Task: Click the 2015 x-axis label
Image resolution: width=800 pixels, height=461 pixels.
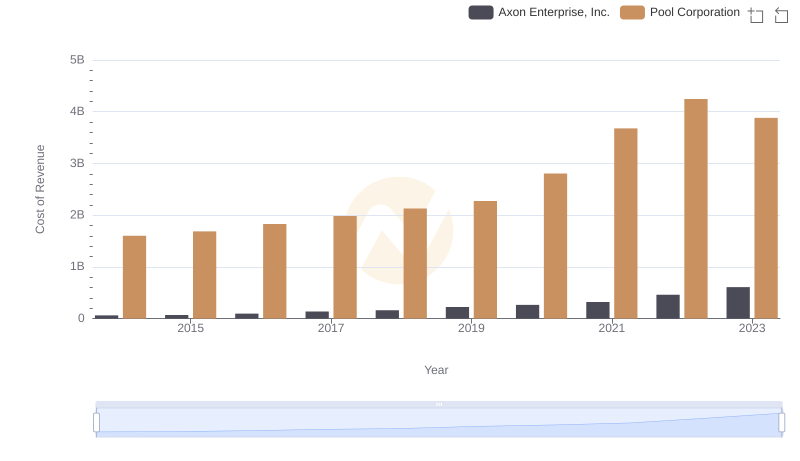Action: coord(190,328)
